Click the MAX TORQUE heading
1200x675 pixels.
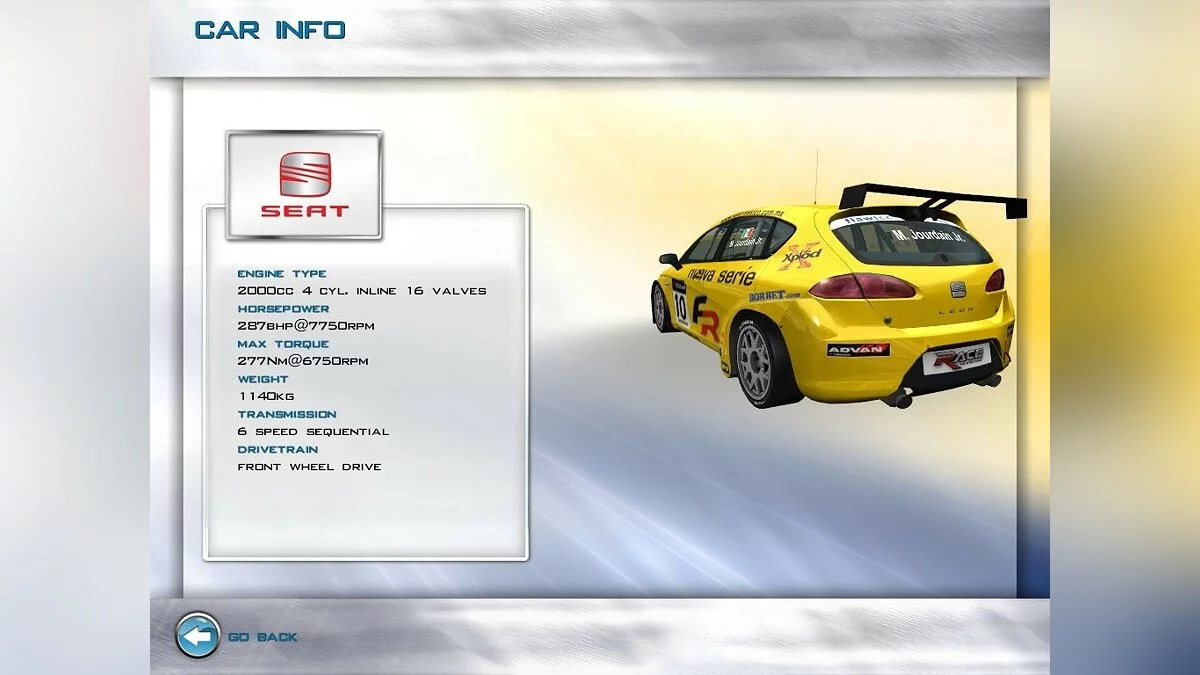[281, 344]
